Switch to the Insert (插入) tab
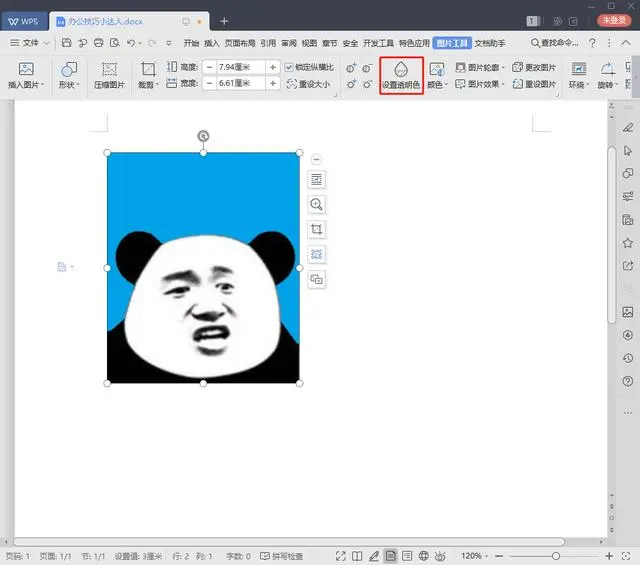This screenshot has width=640, height=565. [x=211, y=43]
